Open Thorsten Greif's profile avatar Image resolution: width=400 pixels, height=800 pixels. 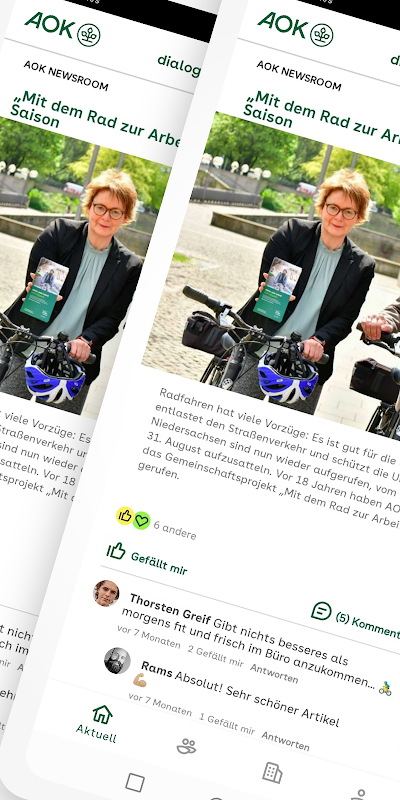coord(106,593)
